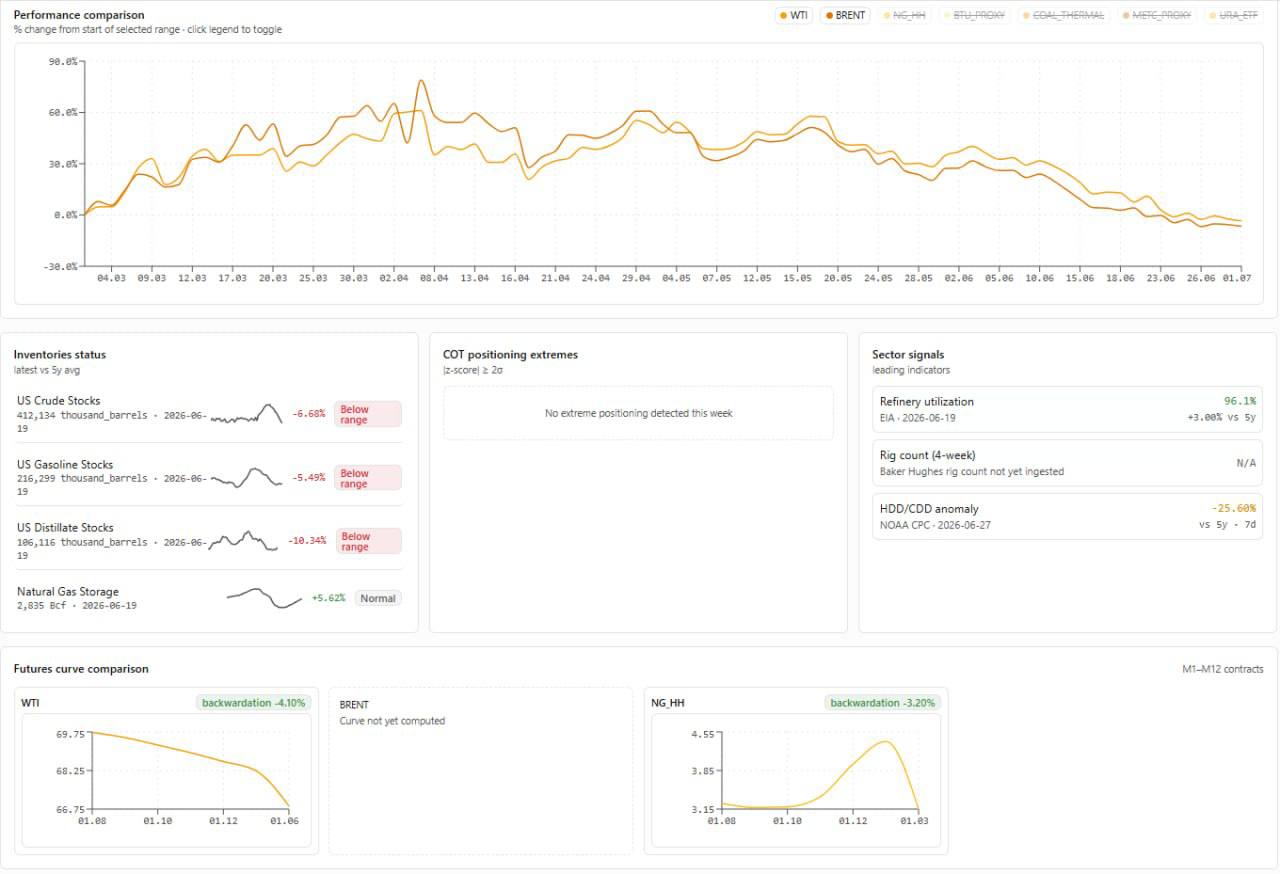Screen dimensions: 1280x874
Task: Click WTI backwardation -4.10% badge
Action: 253,703
